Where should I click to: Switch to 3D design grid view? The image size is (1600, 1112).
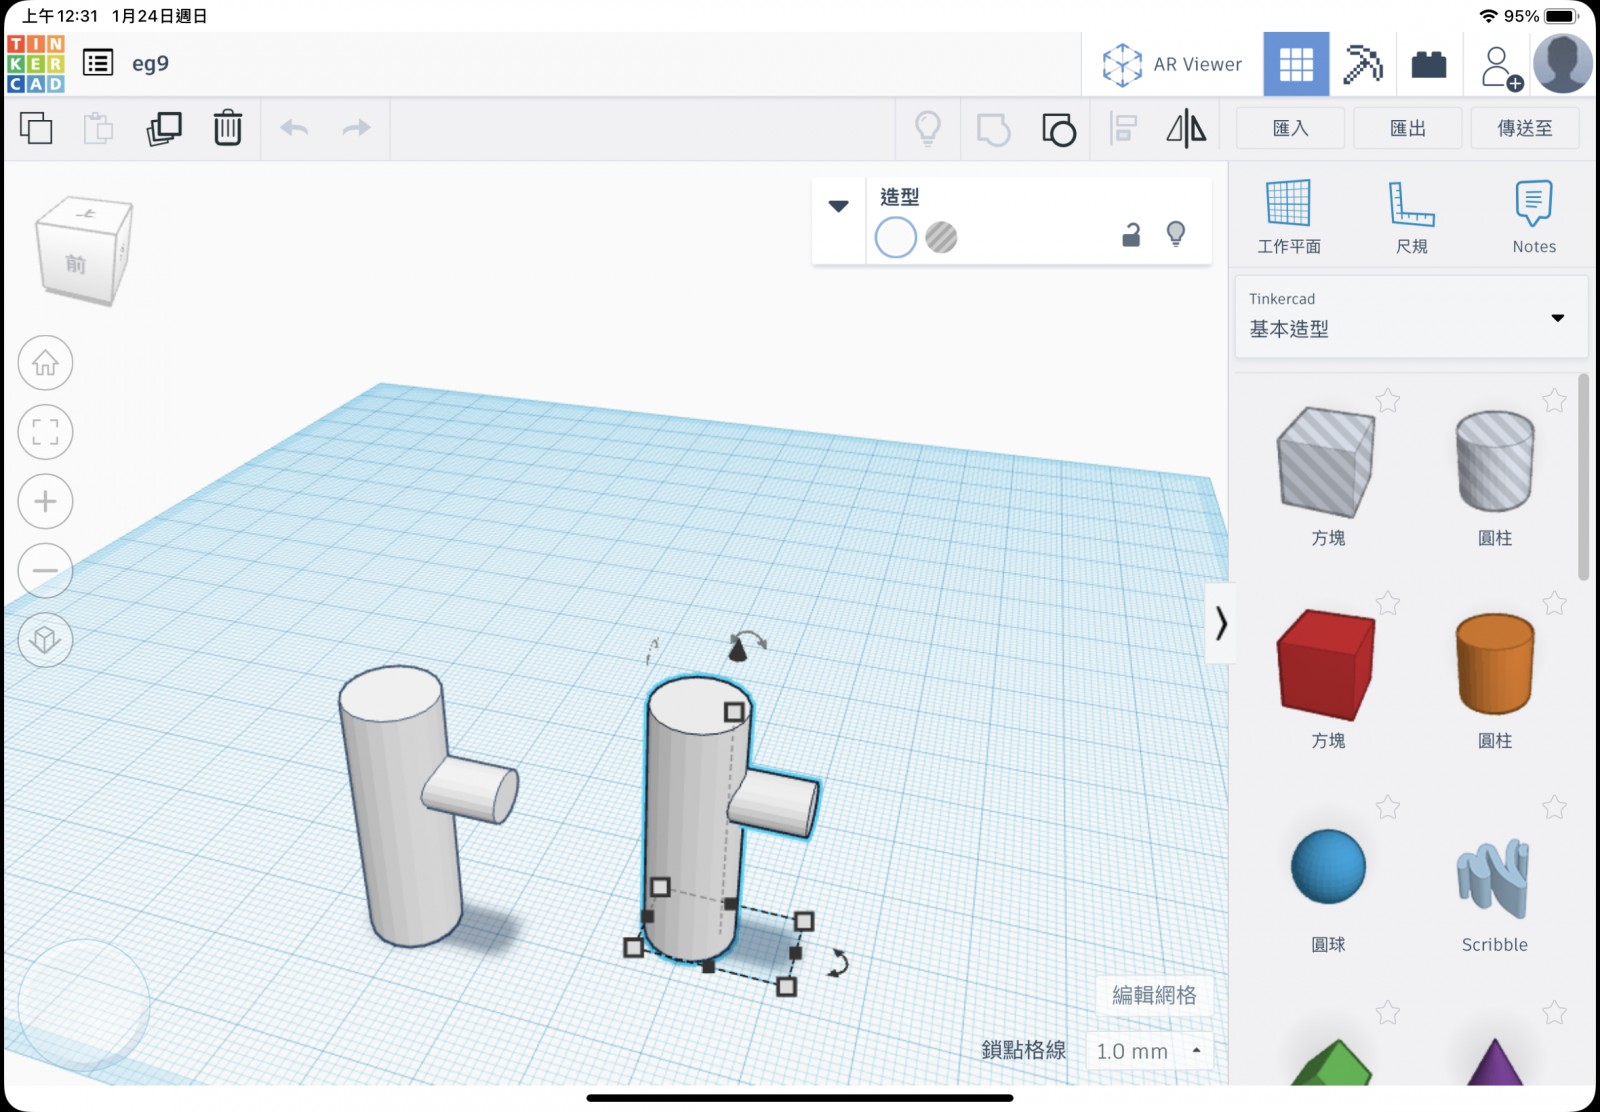pyautogui.click(x=1296, y=64)
